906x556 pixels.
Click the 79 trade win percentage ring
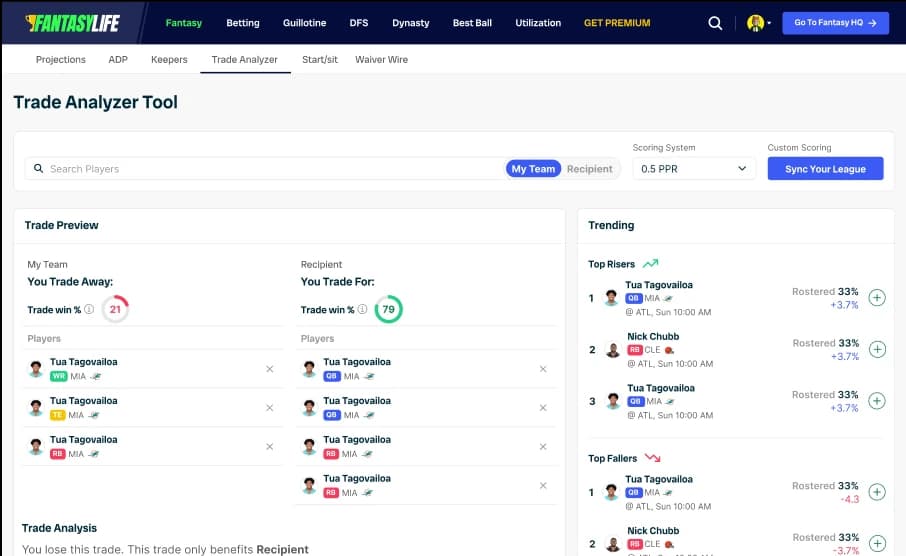tap(388, 309)
